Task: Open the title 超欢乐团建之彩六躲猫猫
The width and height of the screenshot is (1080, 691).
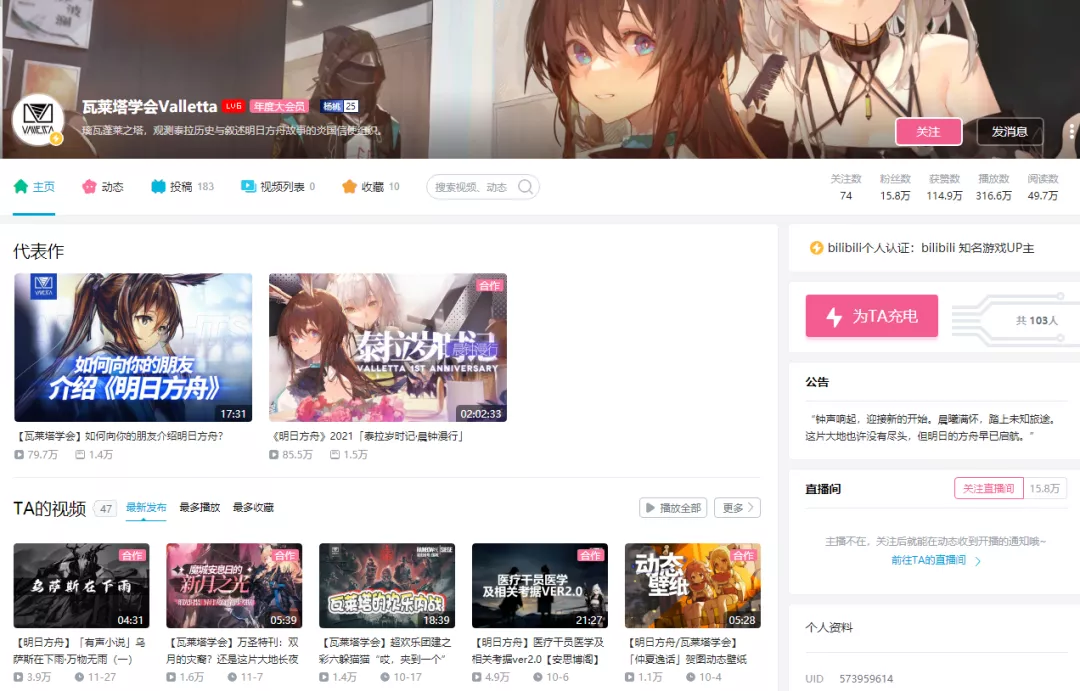Action: coord(385,650)
